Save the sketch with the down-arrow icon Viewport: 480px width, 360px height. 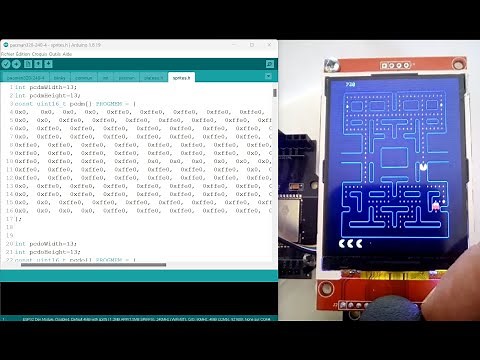pos(48,64)
